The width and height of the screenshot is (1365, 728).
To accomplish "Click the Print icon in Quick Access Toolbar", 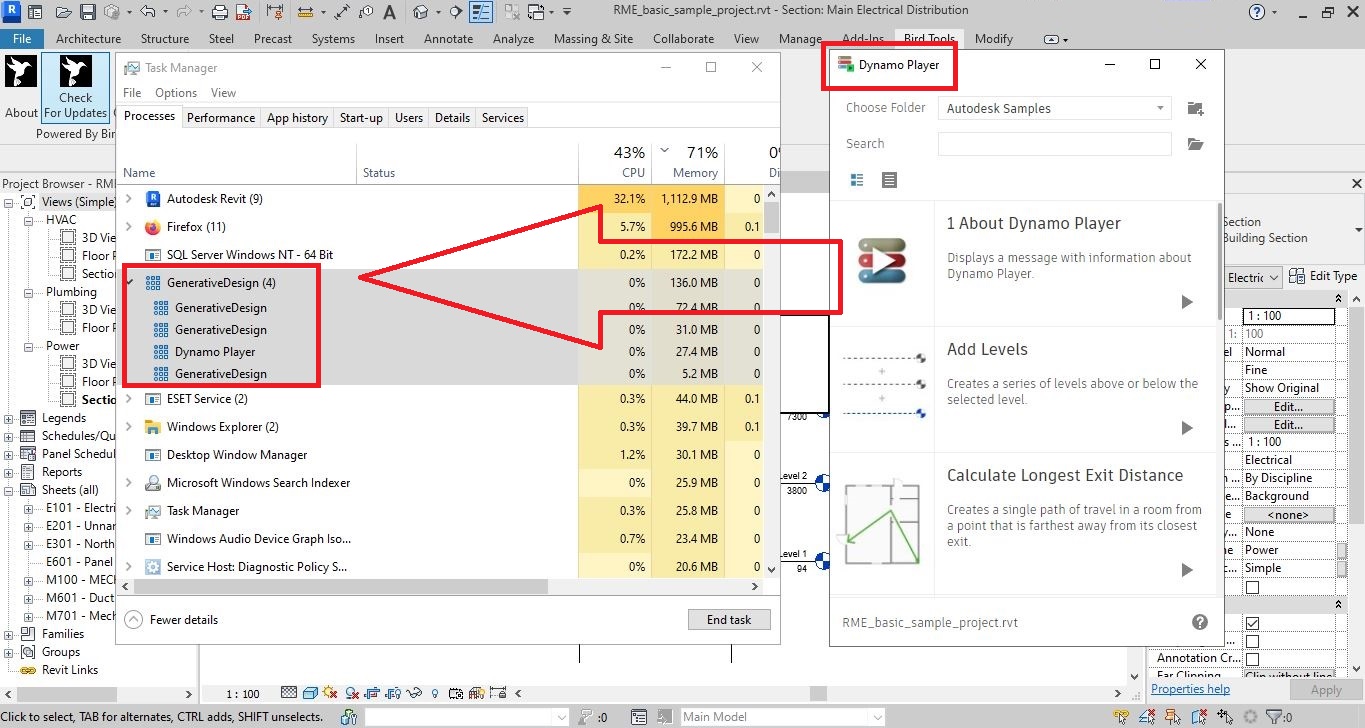I will click(x=221, y=11).
